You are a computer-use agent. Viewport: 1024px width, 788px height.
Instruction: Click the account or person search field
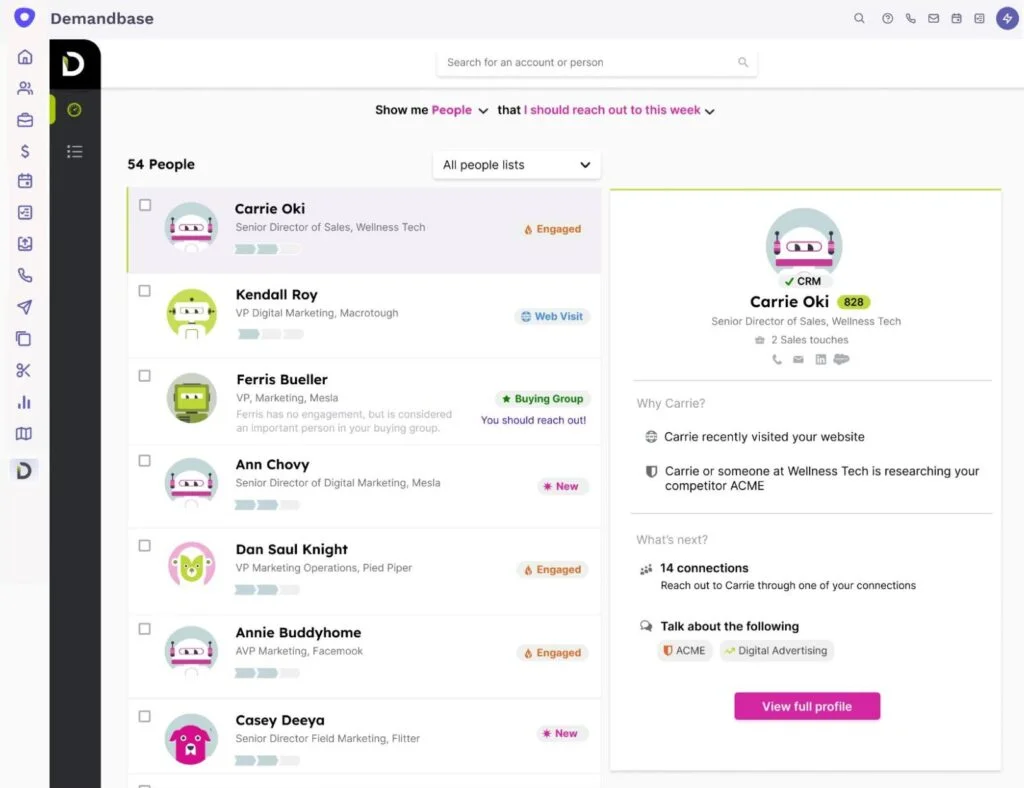[590, 63]
